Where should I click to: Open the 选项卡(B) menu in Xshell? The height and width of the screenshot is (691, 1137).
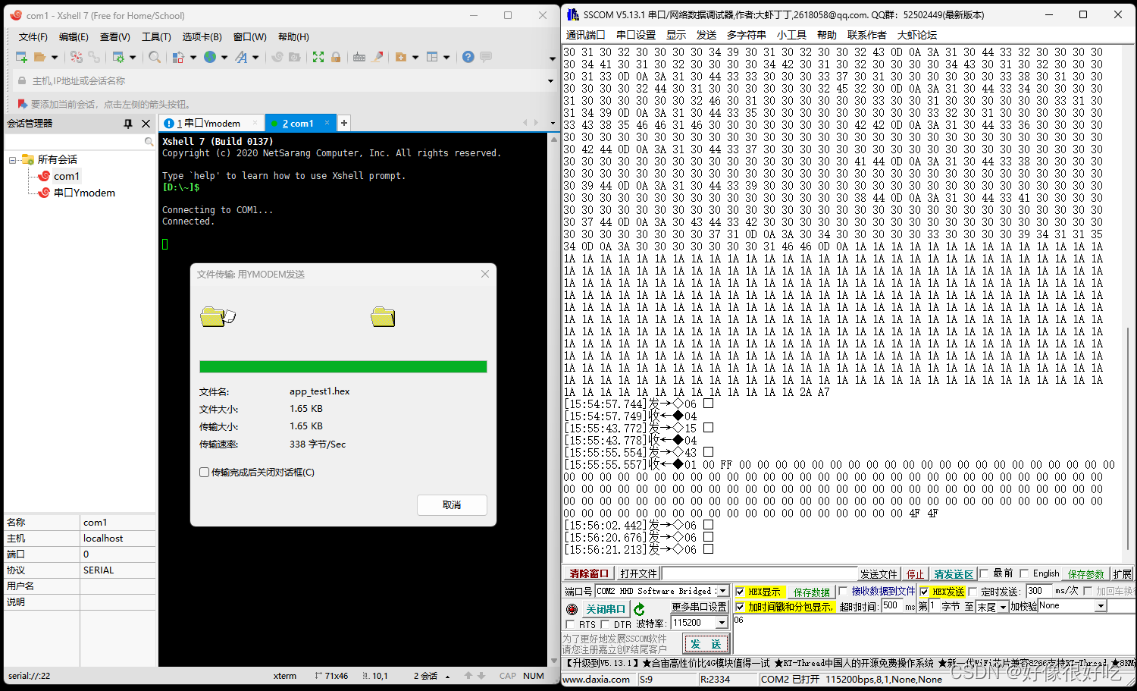202,36
